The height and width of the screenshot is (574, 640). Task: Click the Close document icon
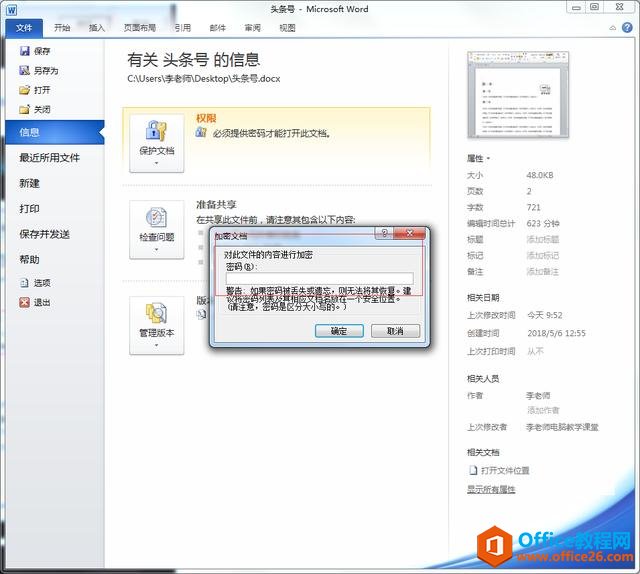(x=24, y=109)
